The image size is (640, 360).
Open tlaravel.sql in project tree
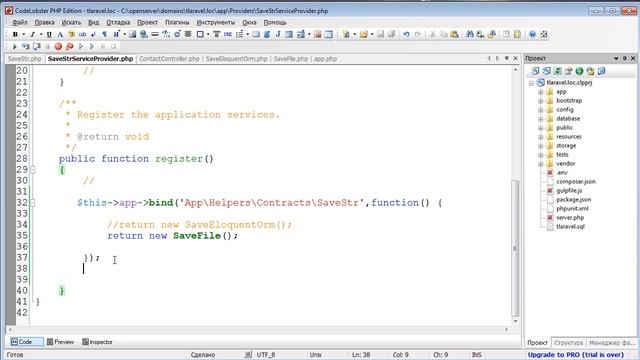pos(570,227)
